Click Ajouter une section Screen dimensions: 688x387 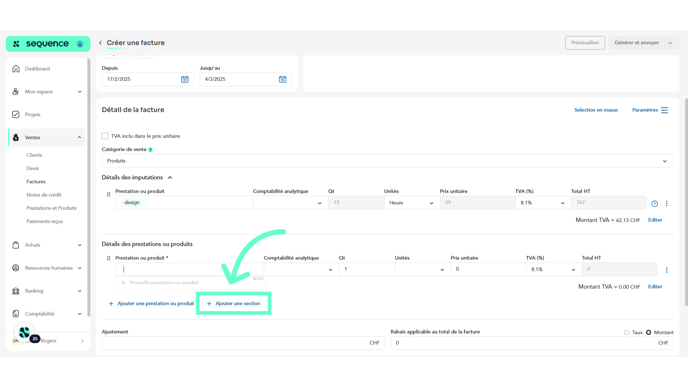[x=233, y=304]
